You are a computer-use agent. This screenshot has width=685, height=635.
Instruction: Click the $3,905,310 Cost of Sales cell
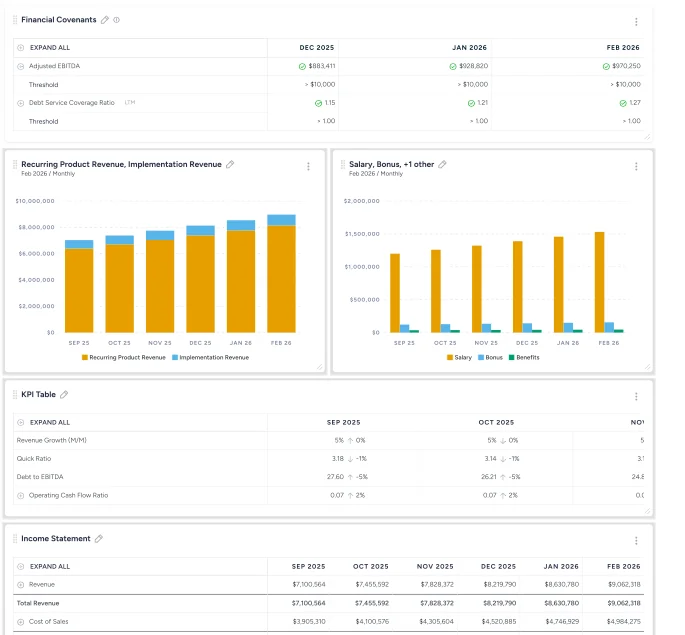tap(309, 622)
